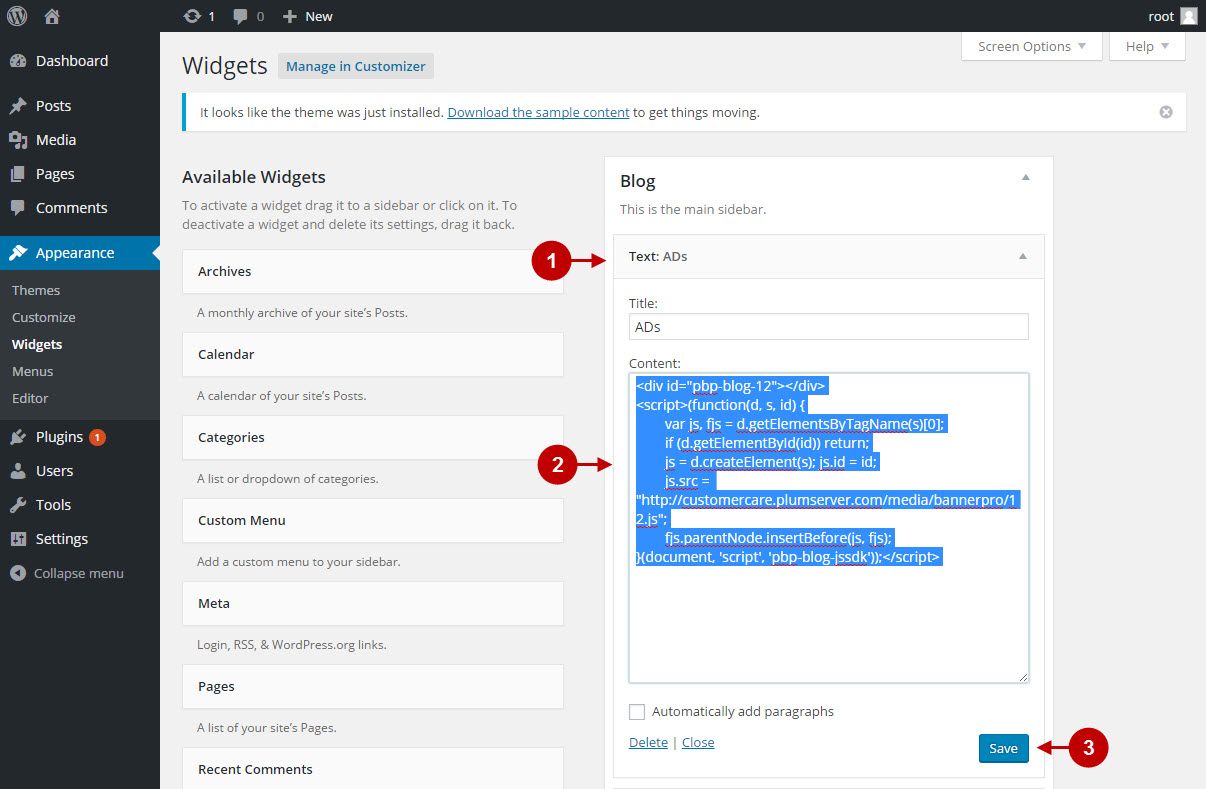Image resolution: width=1206 pixels, height=789 pixels.
Task: Open Customize submenu item
Action: 44,317
